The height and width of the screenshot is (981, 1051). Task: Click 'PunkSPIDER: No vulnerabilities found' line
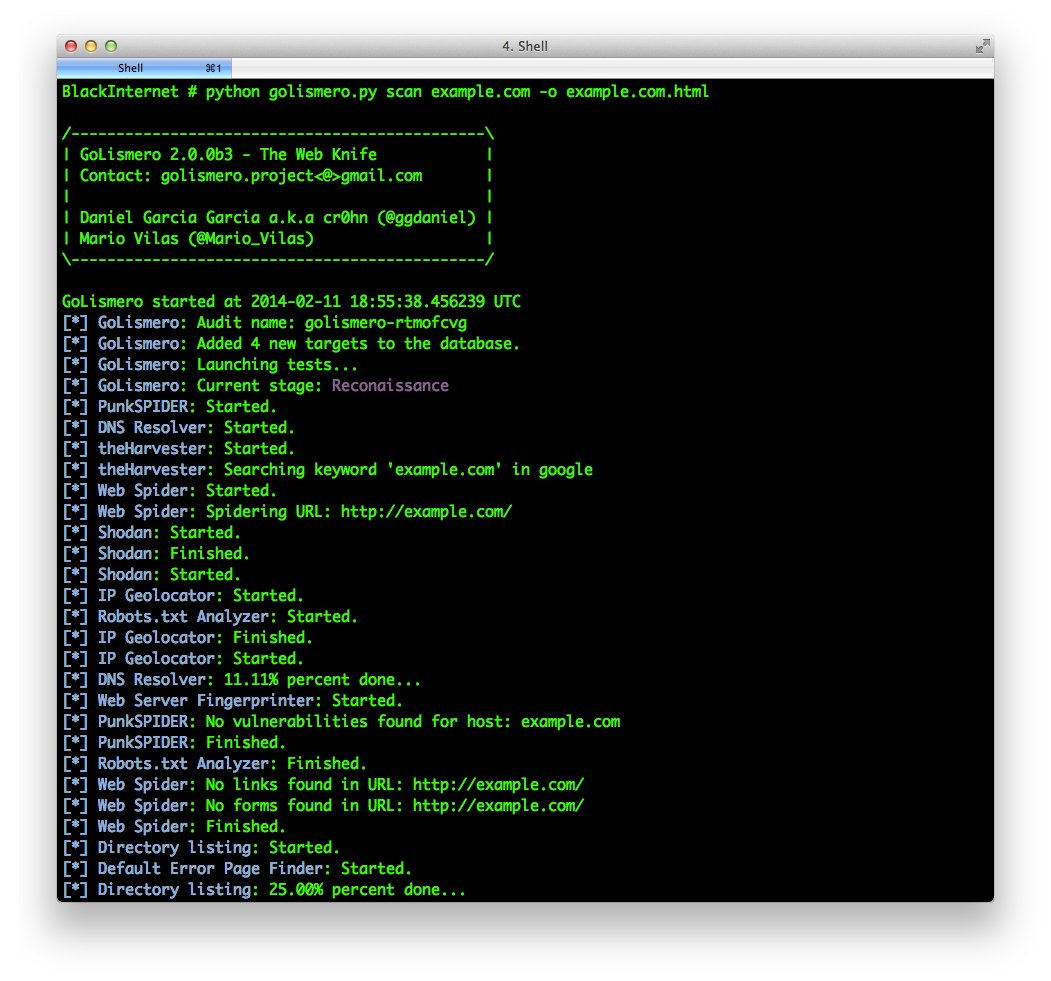(x=341, y=722)
